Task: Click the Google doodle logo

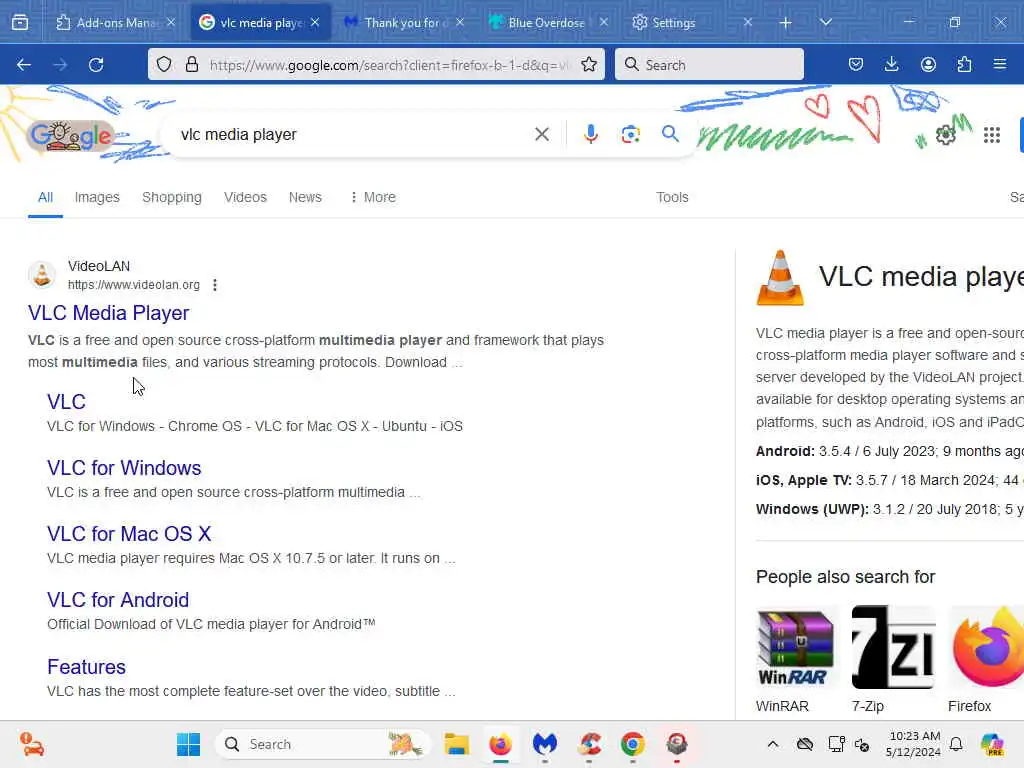Action: tap(71, 136)
